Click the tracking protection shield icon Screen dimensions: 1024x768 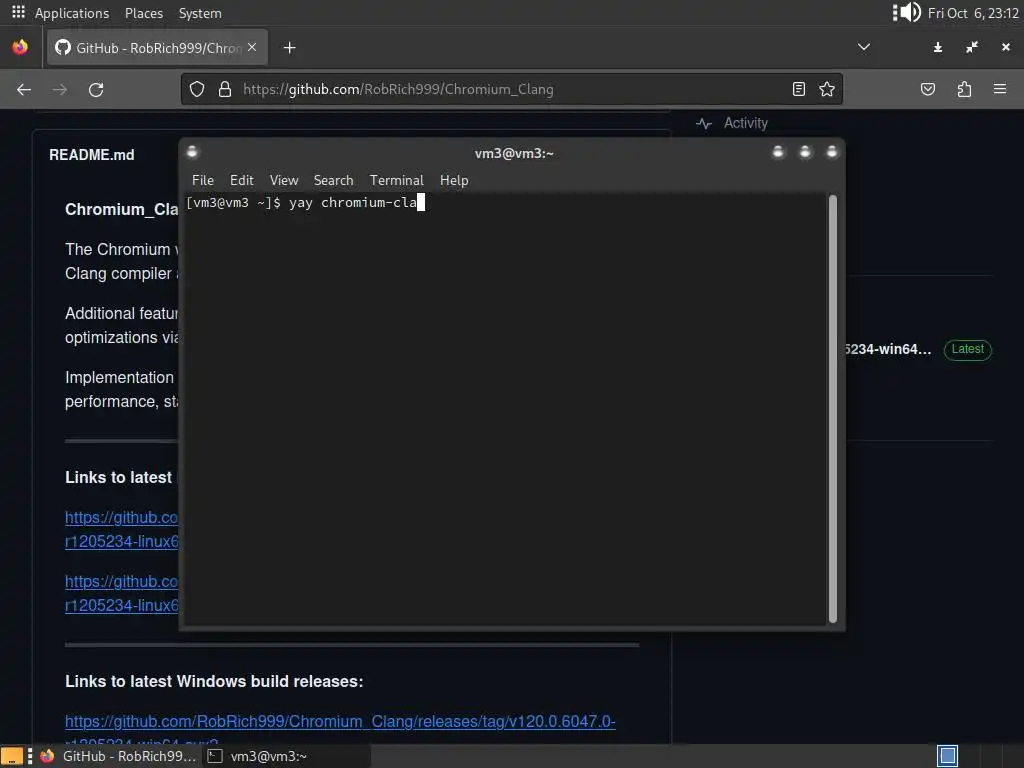point(197,89)
